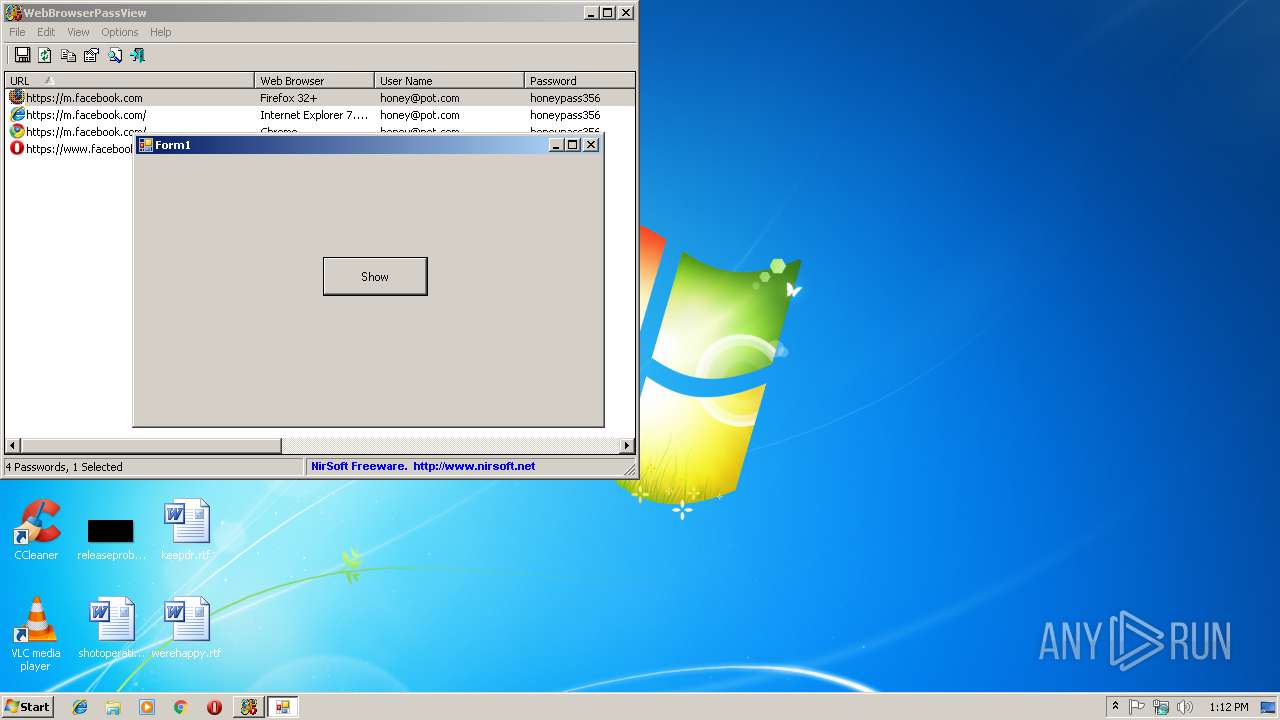1280x720 pixels.
Task: Sort by the URL column header
Action: [x=130, y=81]
